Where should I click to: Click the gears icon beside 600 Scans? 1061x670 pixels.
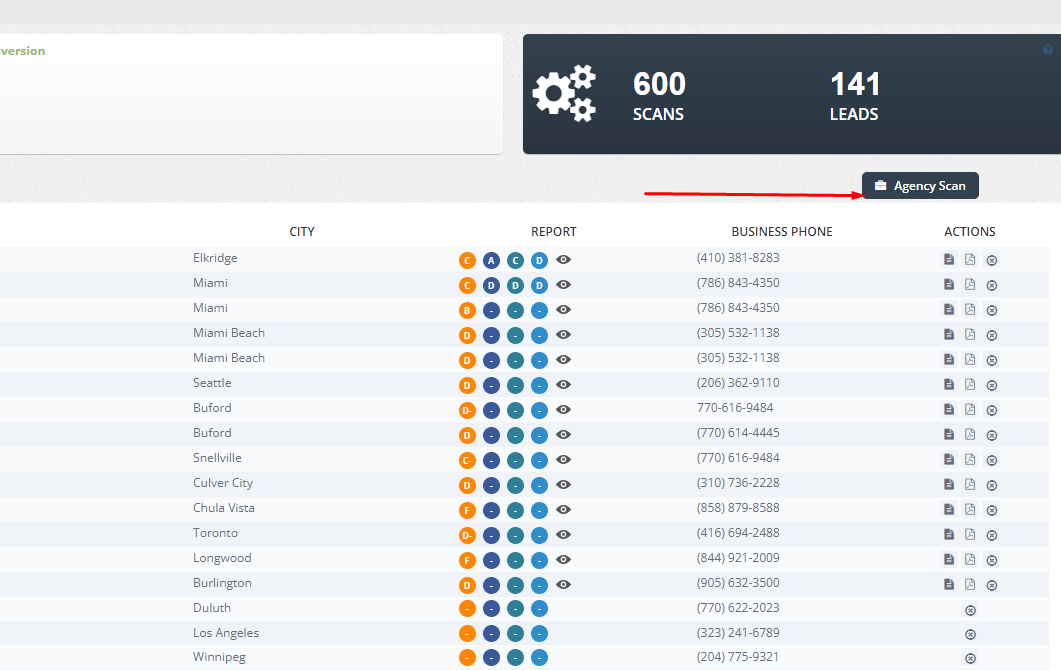pos(564,94)
